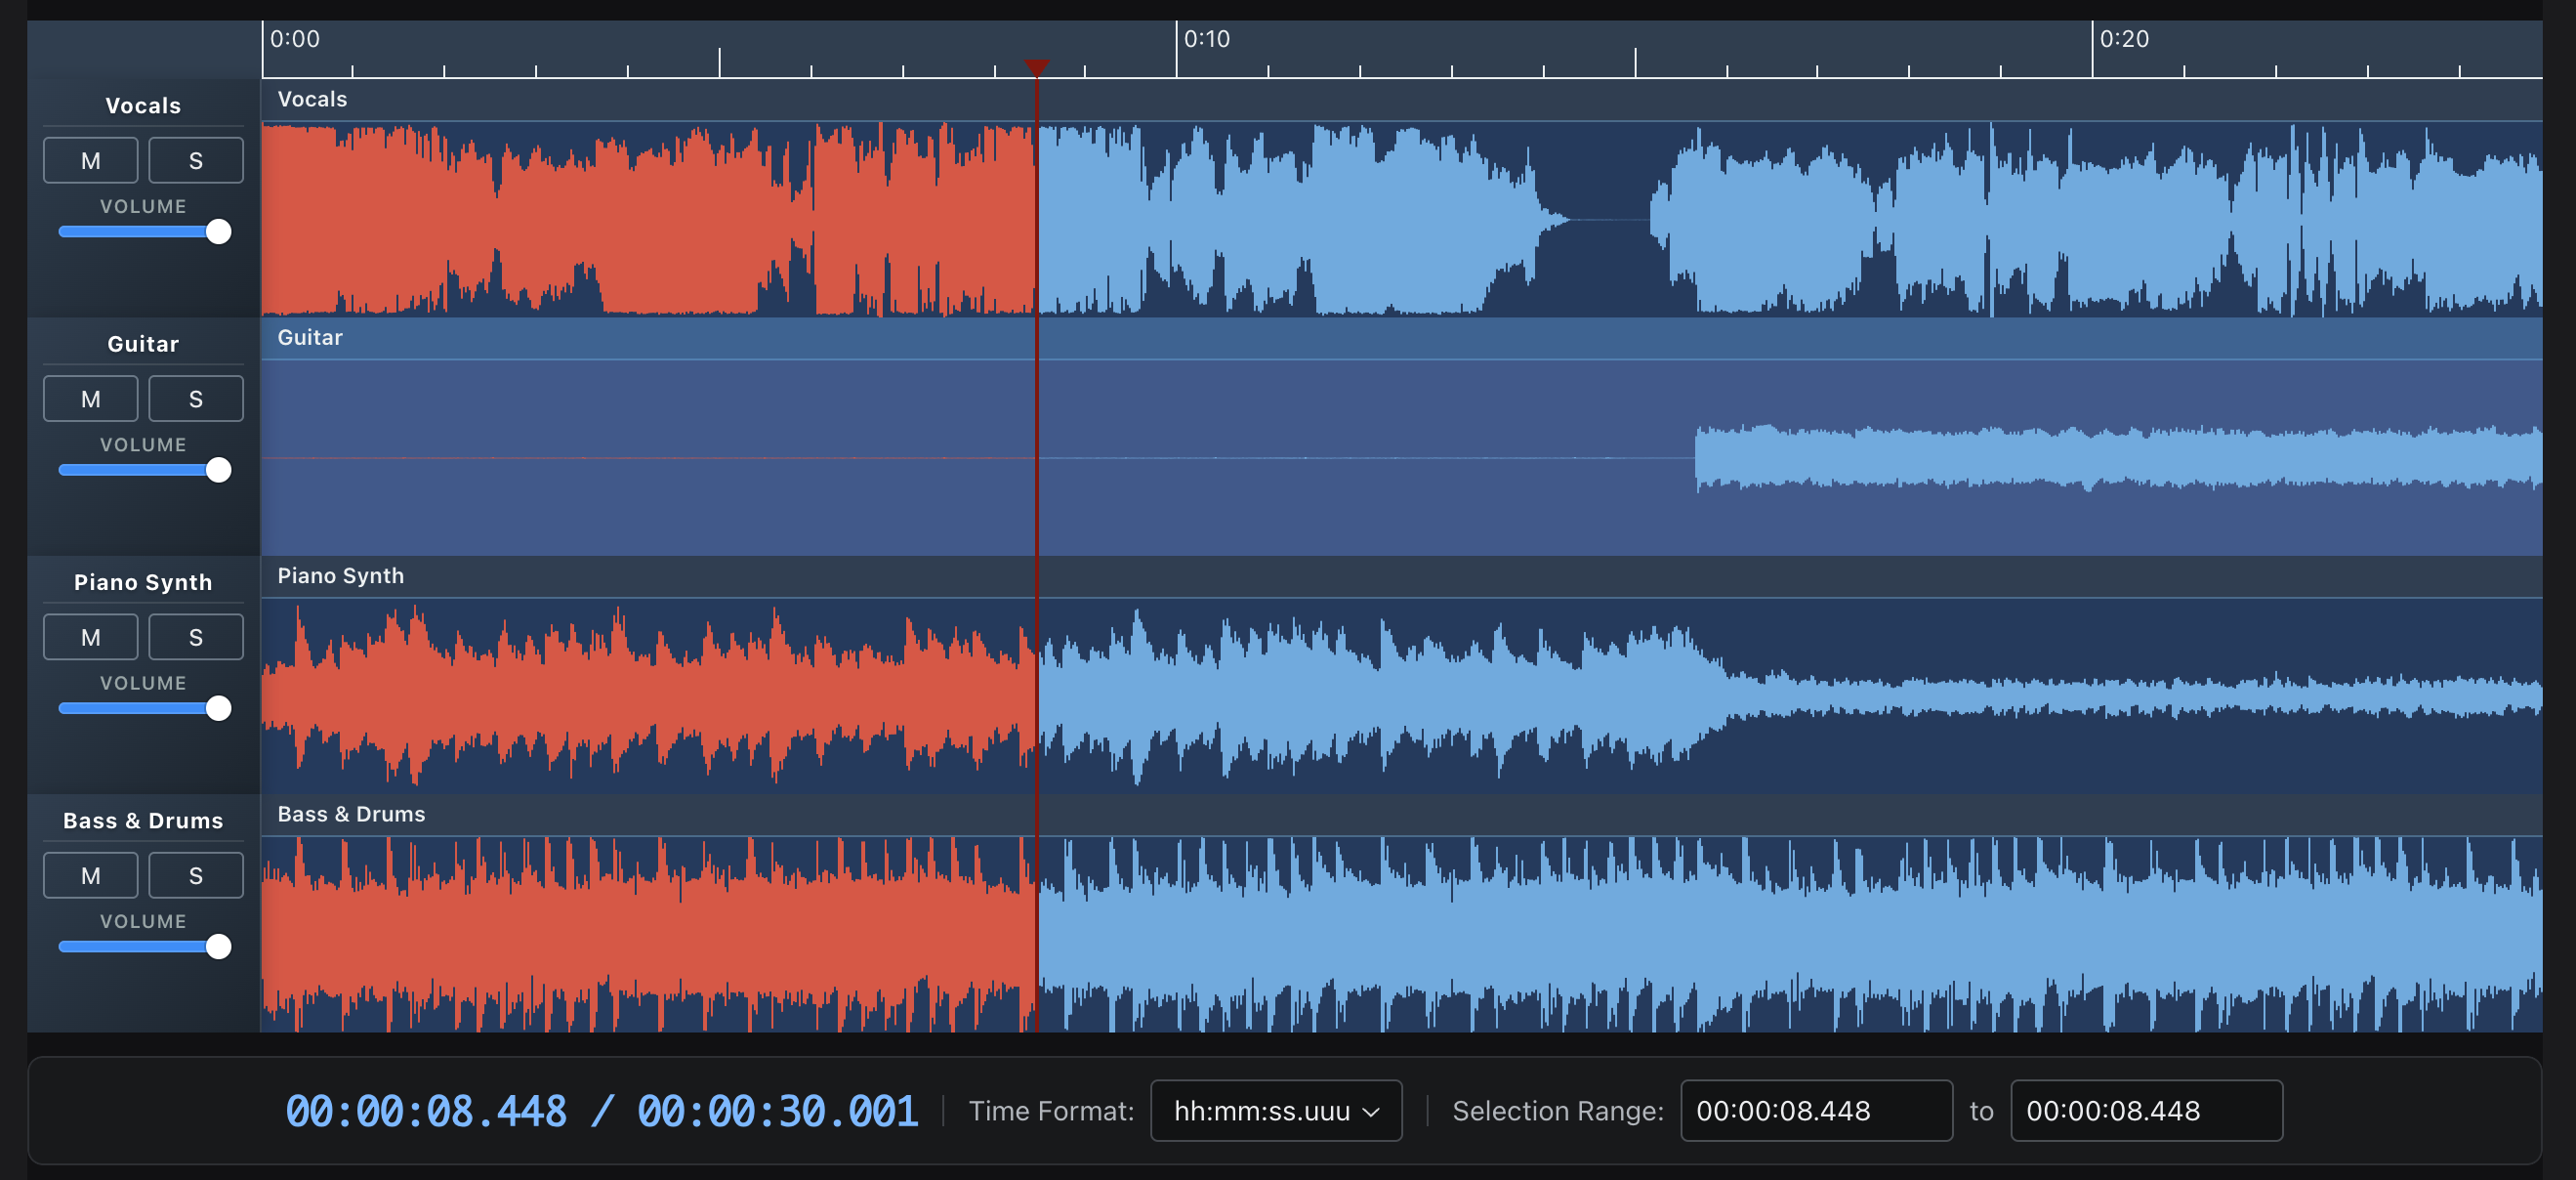Click the Bass & Drums volume slider handle
The width and height of the screenshot is (2576, 1180).
tap(219, 946)
